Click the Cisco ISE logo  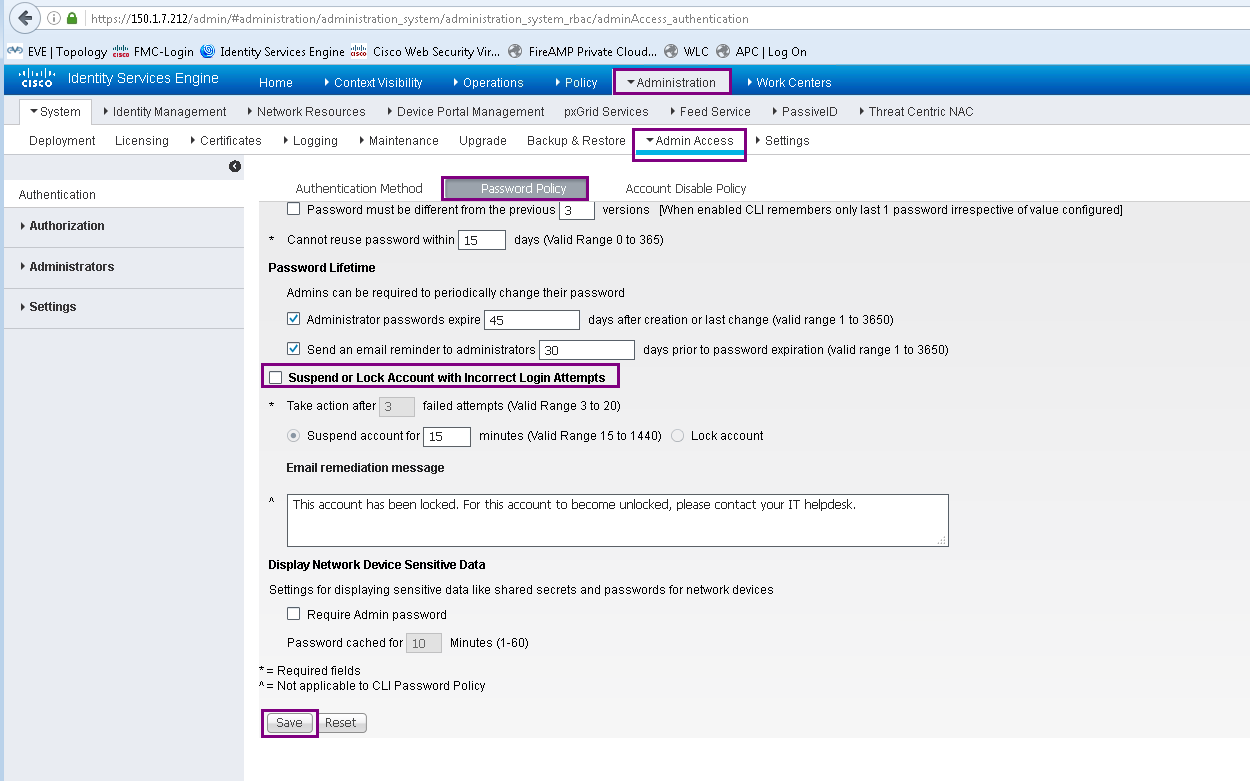pyautogui.click(x=37, y=78)
